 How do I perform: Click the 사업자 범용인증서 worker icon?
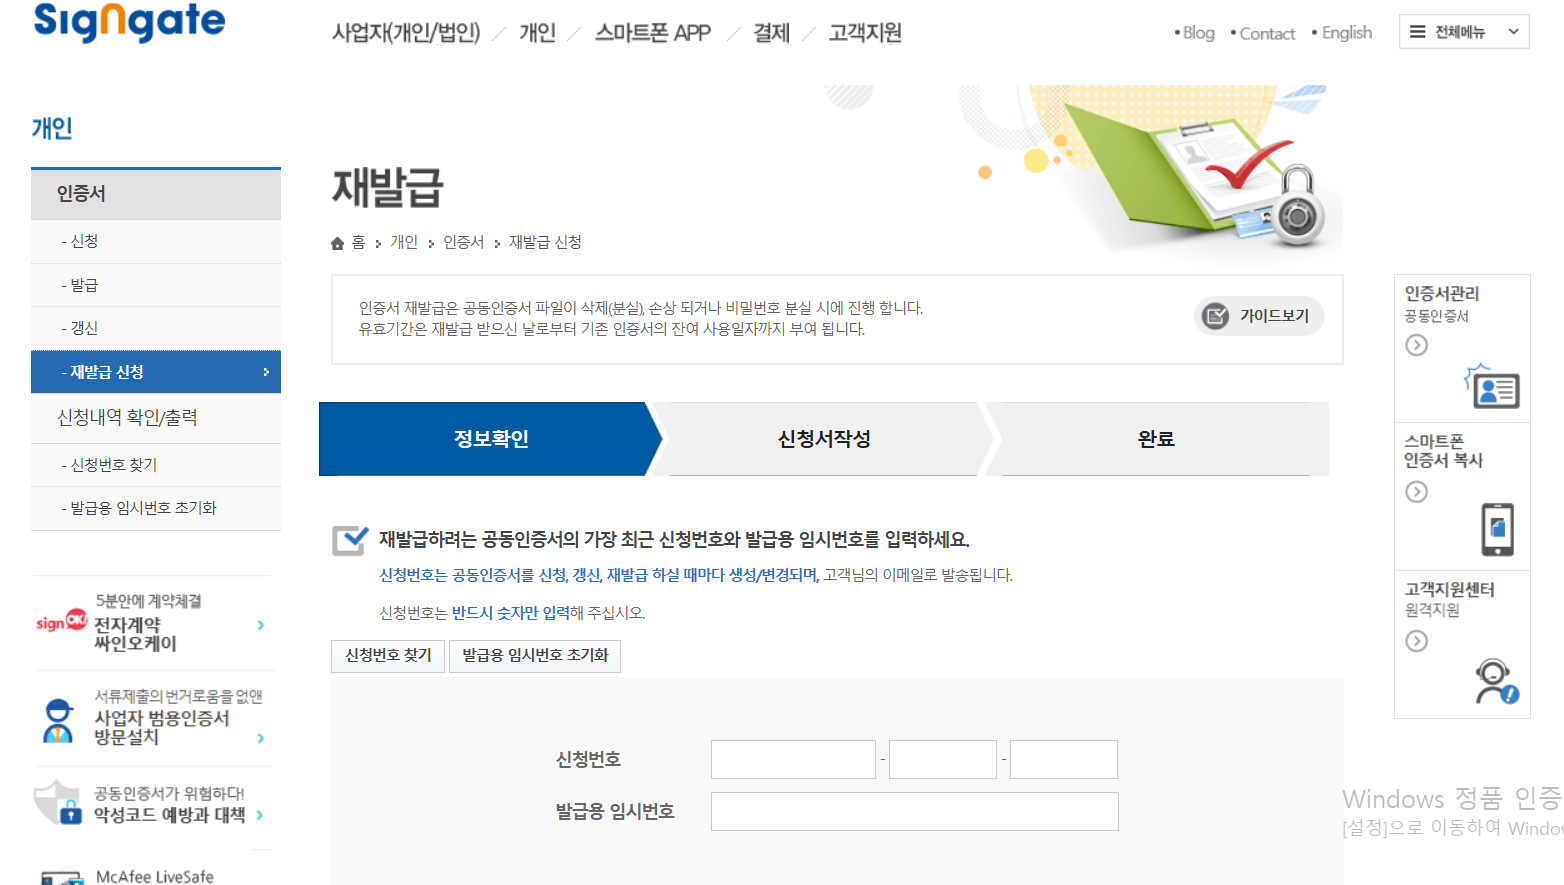point(59,721)
